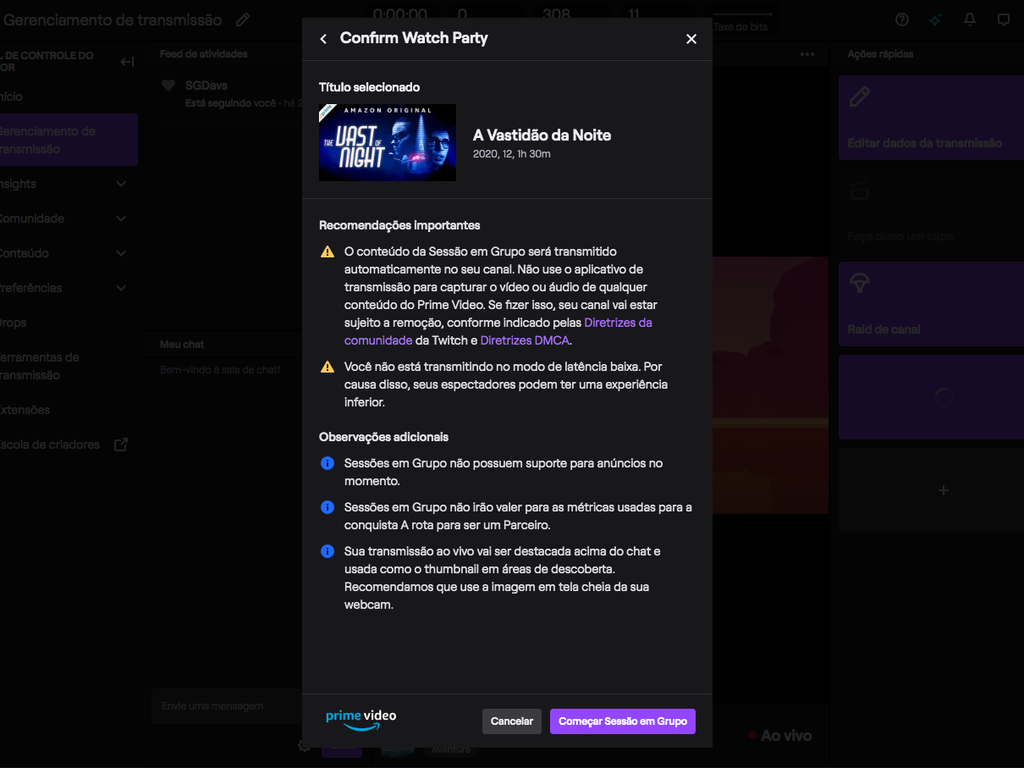
Task: Open notifications bell icon
Action: tap(970, 20)
